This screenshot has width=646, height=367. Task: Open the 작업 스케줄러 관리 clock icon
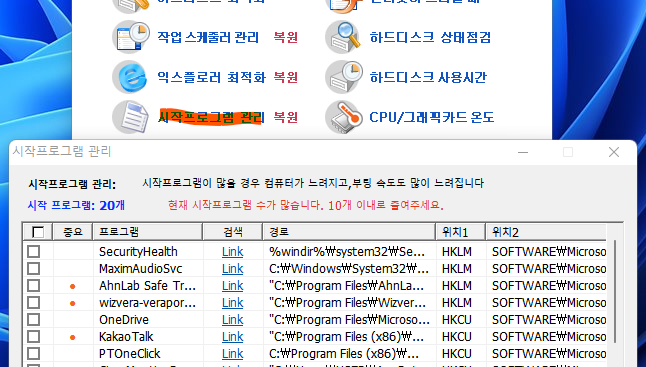pos(131,37)
